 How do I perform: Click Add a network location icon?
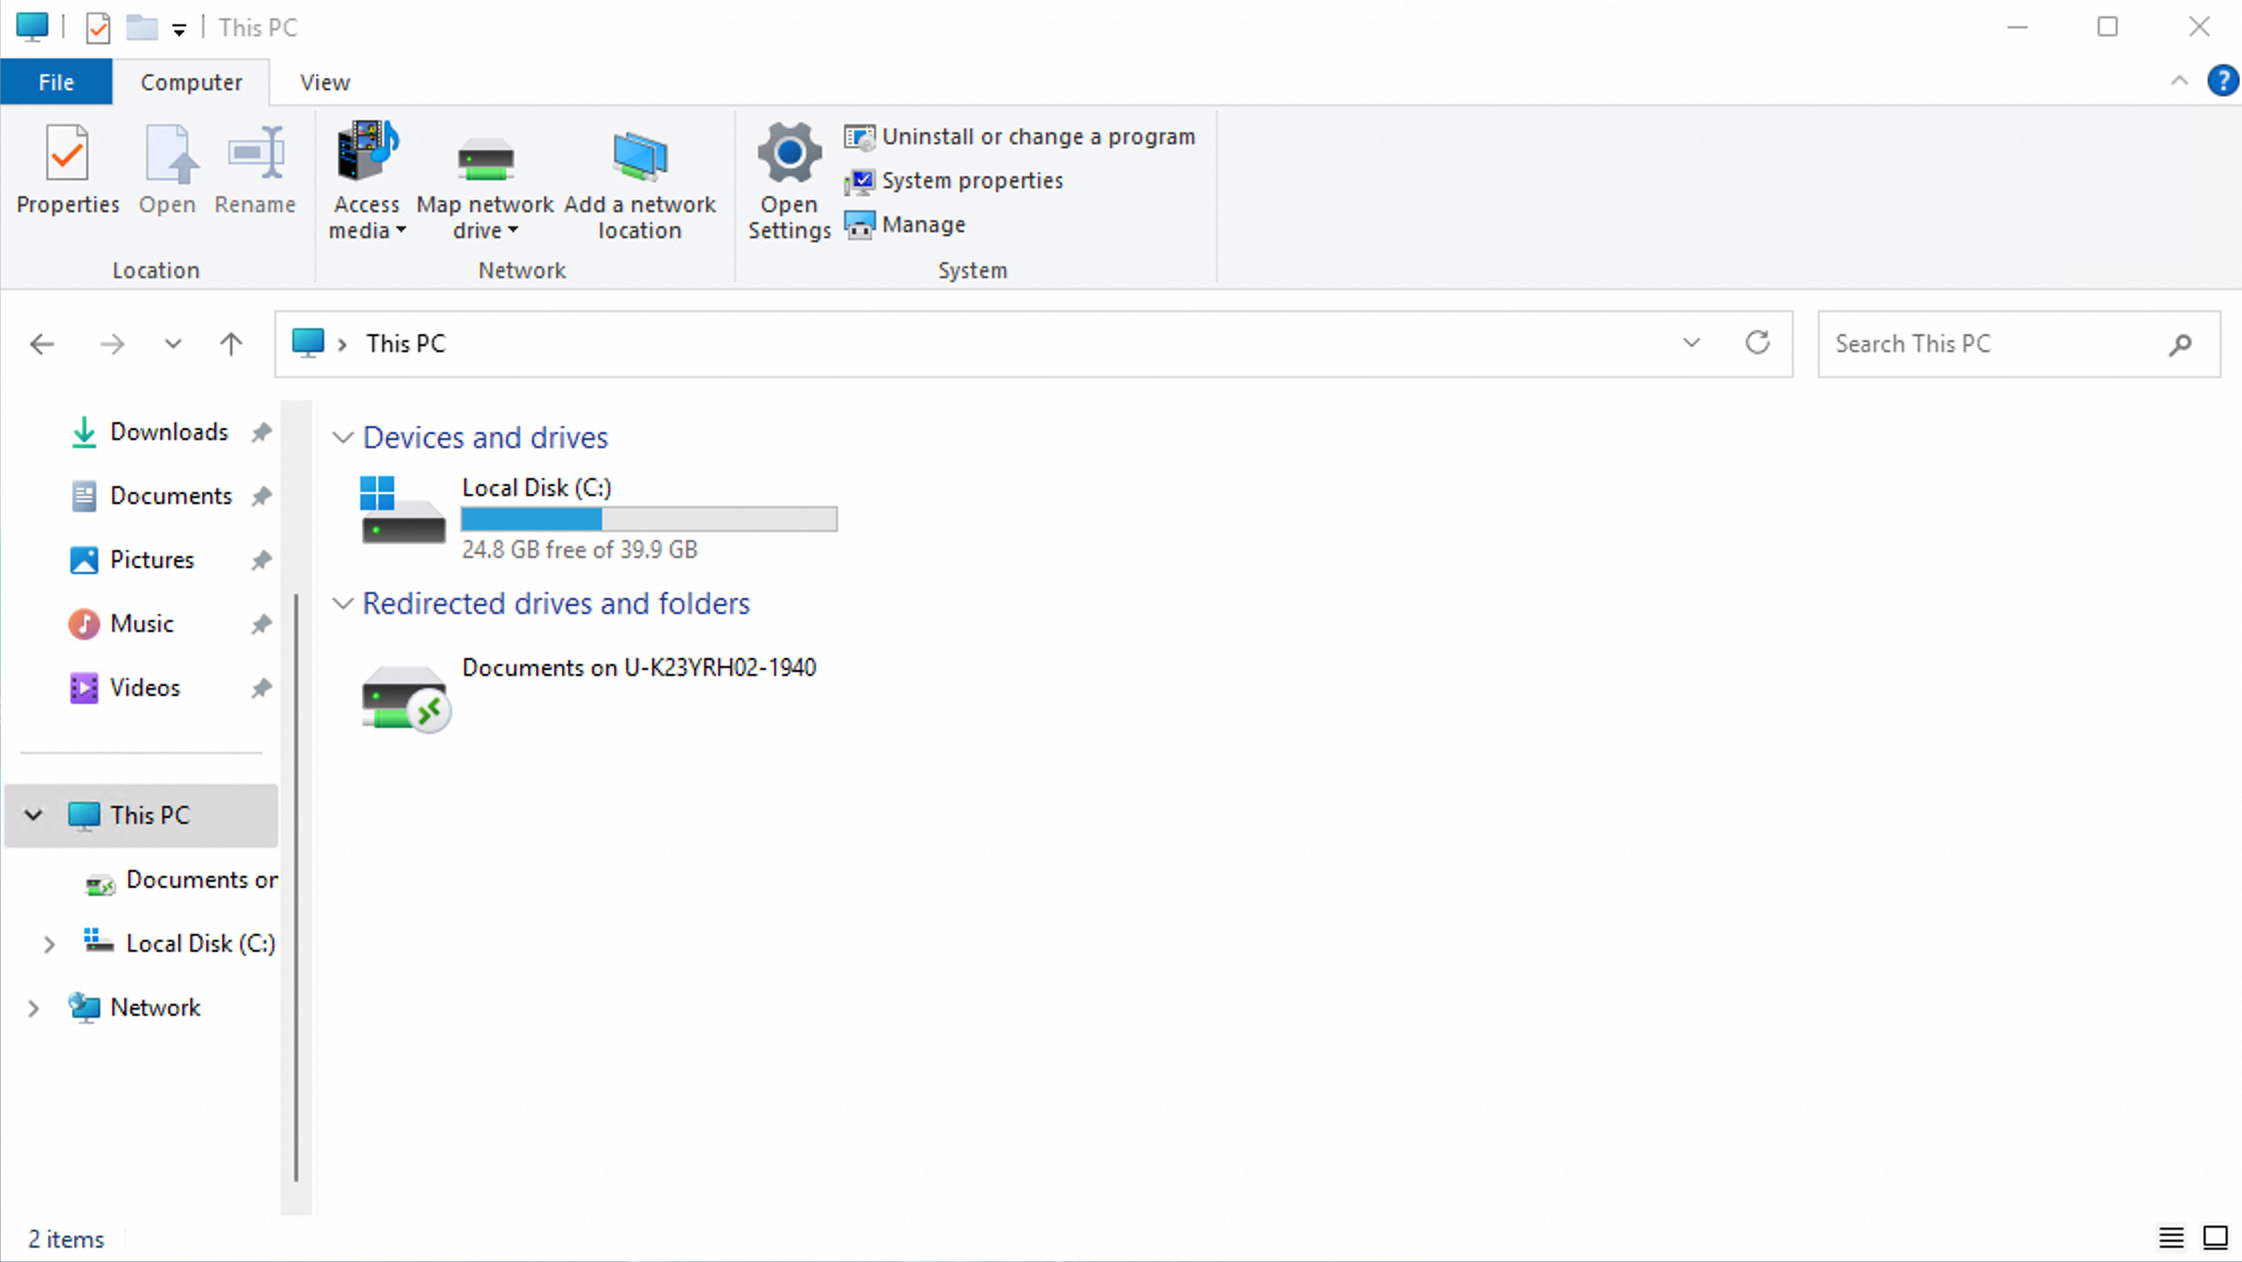click(640, 157)
